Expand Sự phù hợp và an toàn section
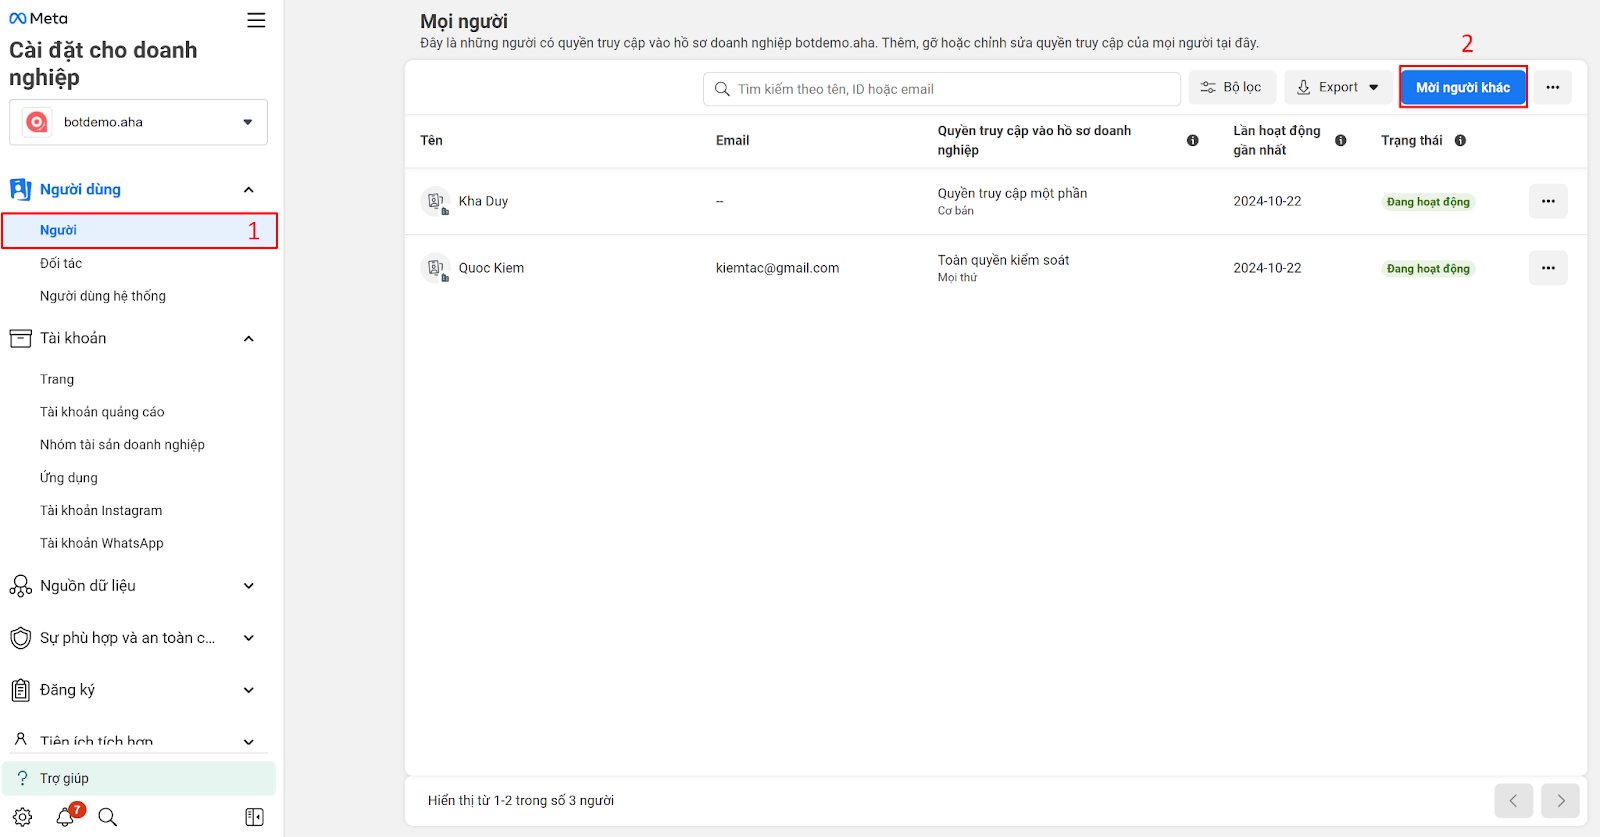1600x837 pixels. (249, 638)
